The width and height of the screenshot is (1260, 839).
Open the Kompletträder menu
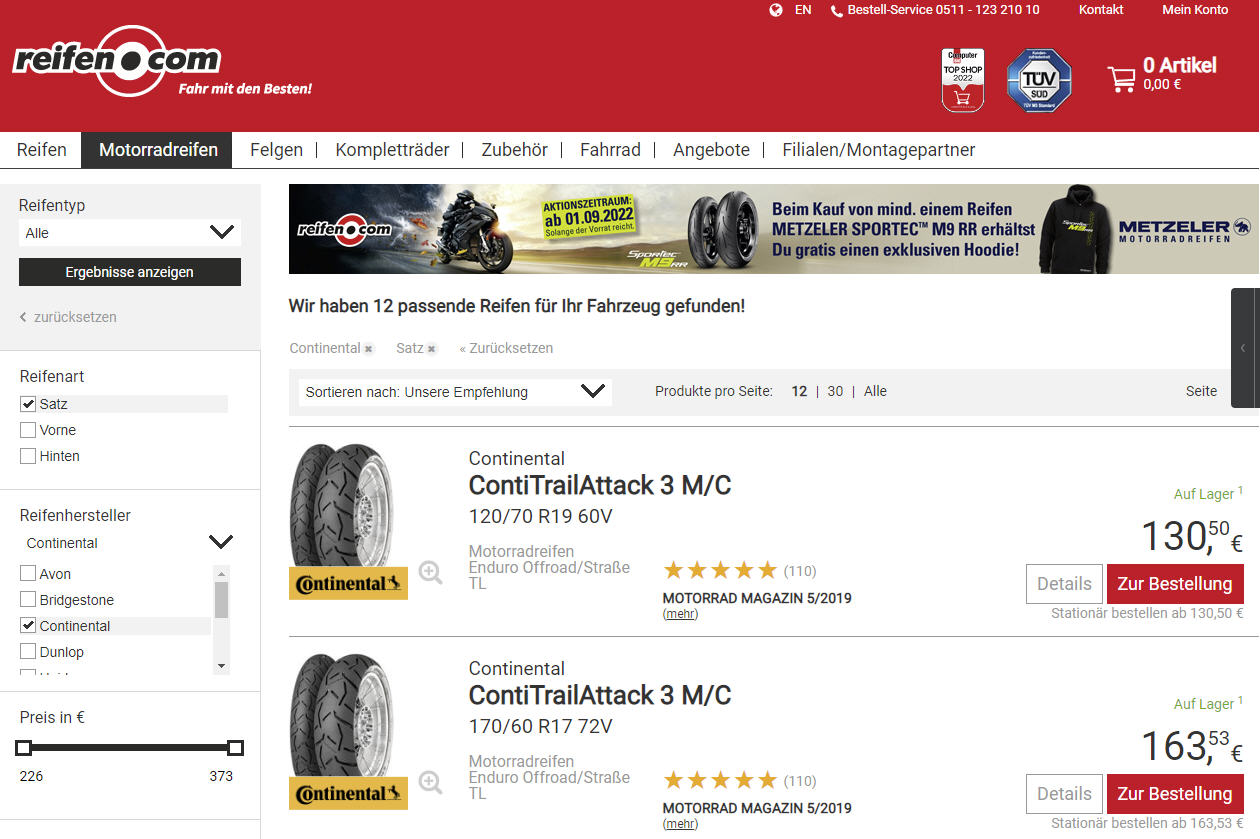click(x=392, y=150)
